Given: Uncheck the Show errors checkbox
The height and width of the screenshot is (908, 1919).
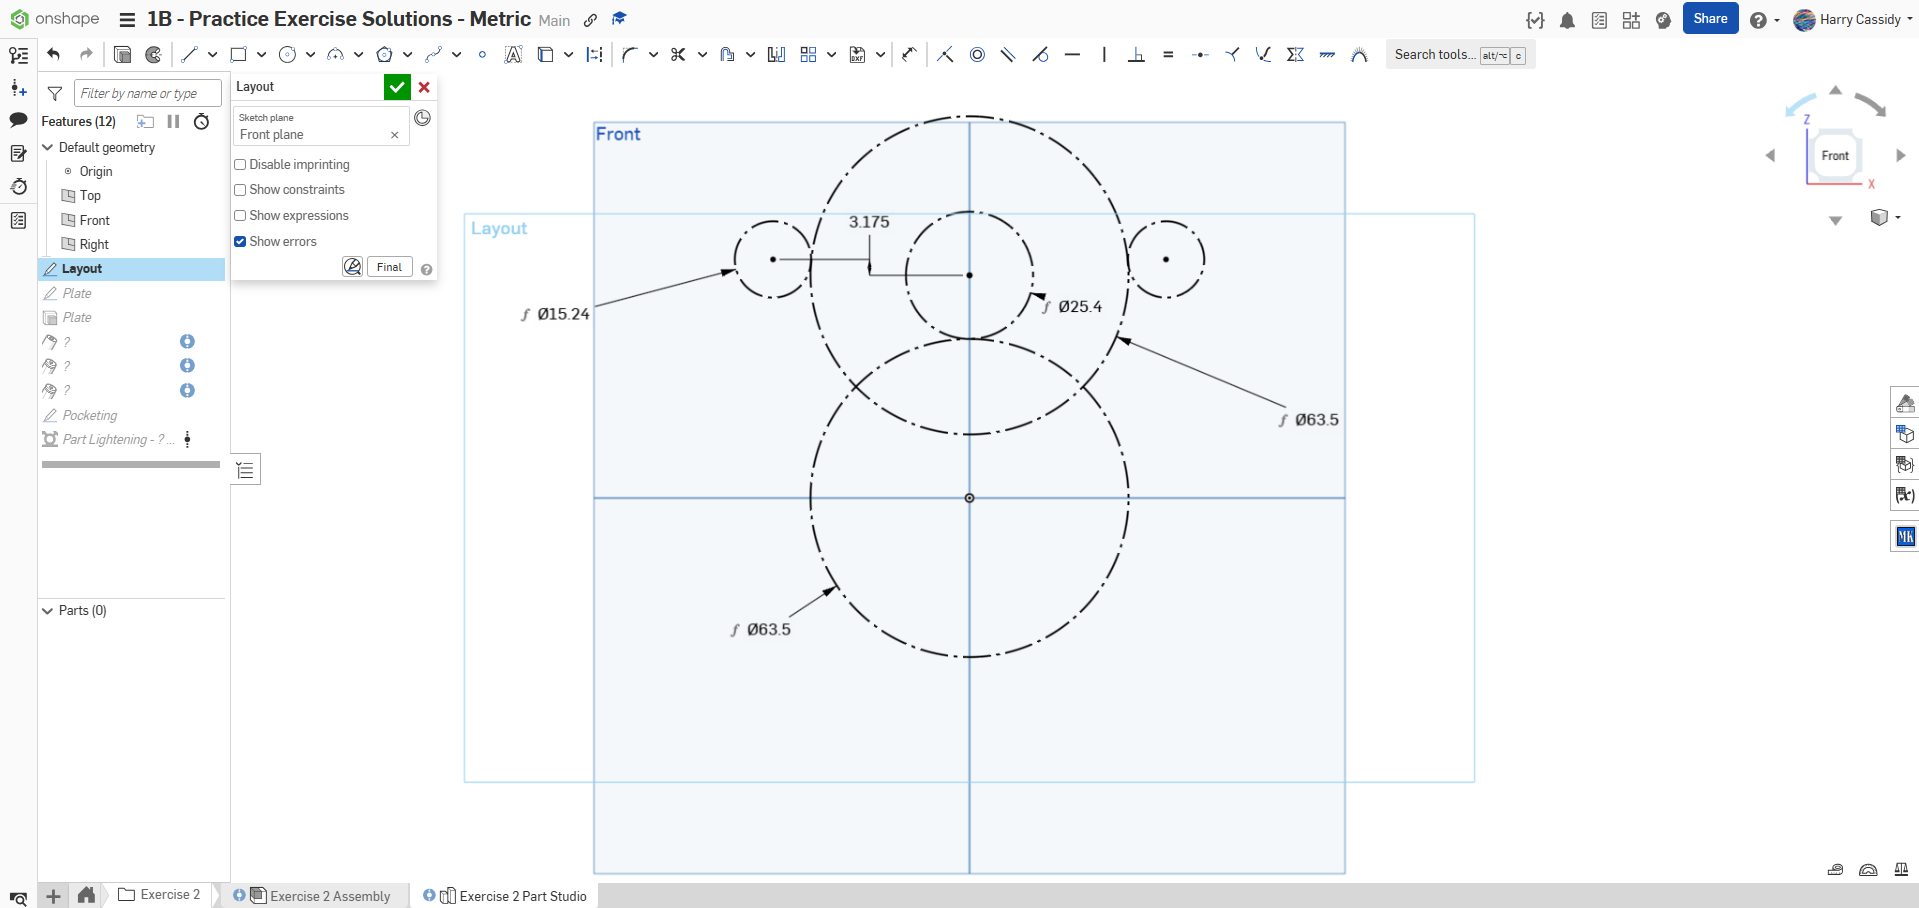Looking at the screenshot, I should coord(240,242).
